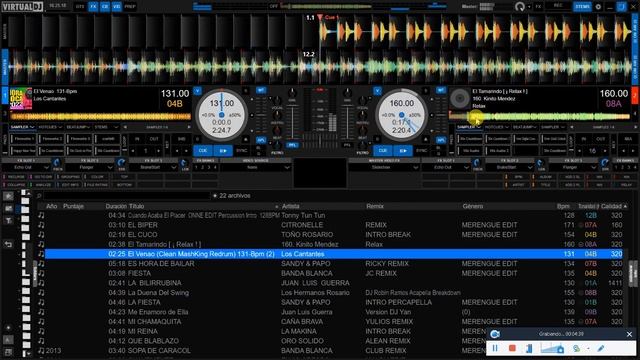The width and height of the screenshot is (640, 360).
Task: Click the right deck eject icon
Action: (x=425, y=140)
